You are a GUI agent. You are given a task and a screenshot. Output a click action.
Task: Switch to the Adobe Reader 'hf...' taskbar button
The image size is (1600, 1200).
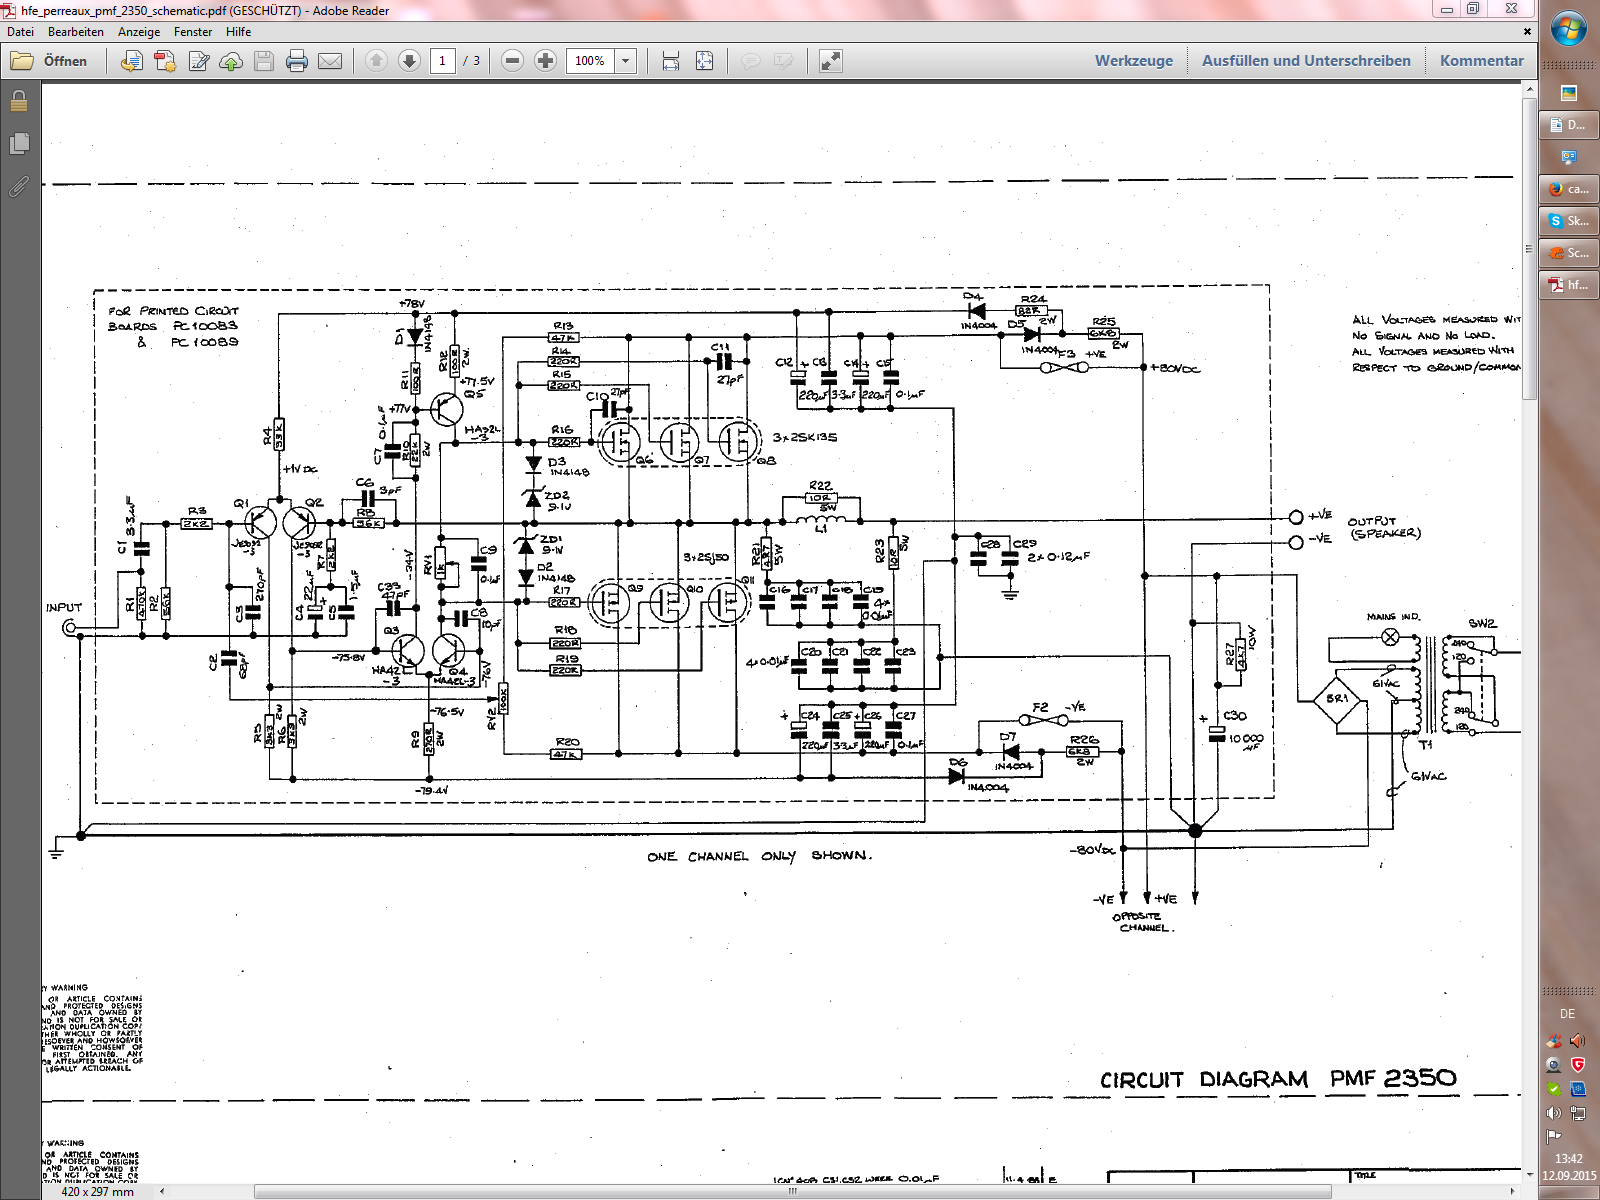coord(1569,285)
